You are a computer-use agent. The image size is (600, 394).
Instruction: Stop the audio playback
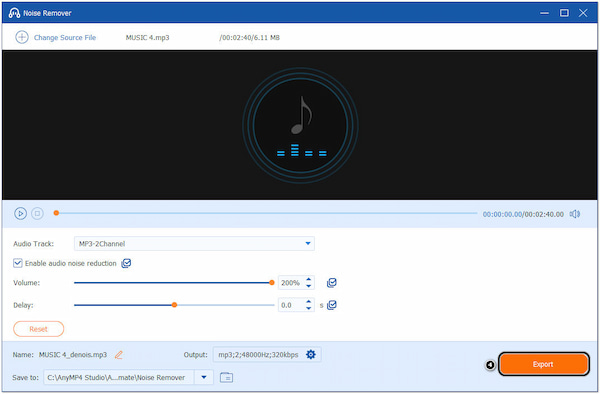pos(37,213)
